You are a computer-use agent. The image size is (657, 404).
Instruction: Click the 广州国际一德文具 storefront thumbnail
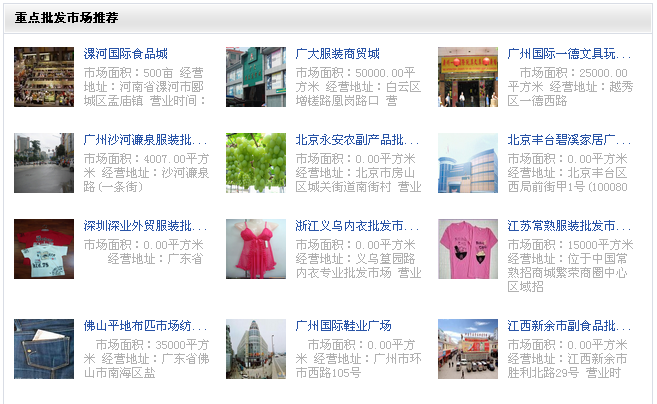[x=468, y=77]
